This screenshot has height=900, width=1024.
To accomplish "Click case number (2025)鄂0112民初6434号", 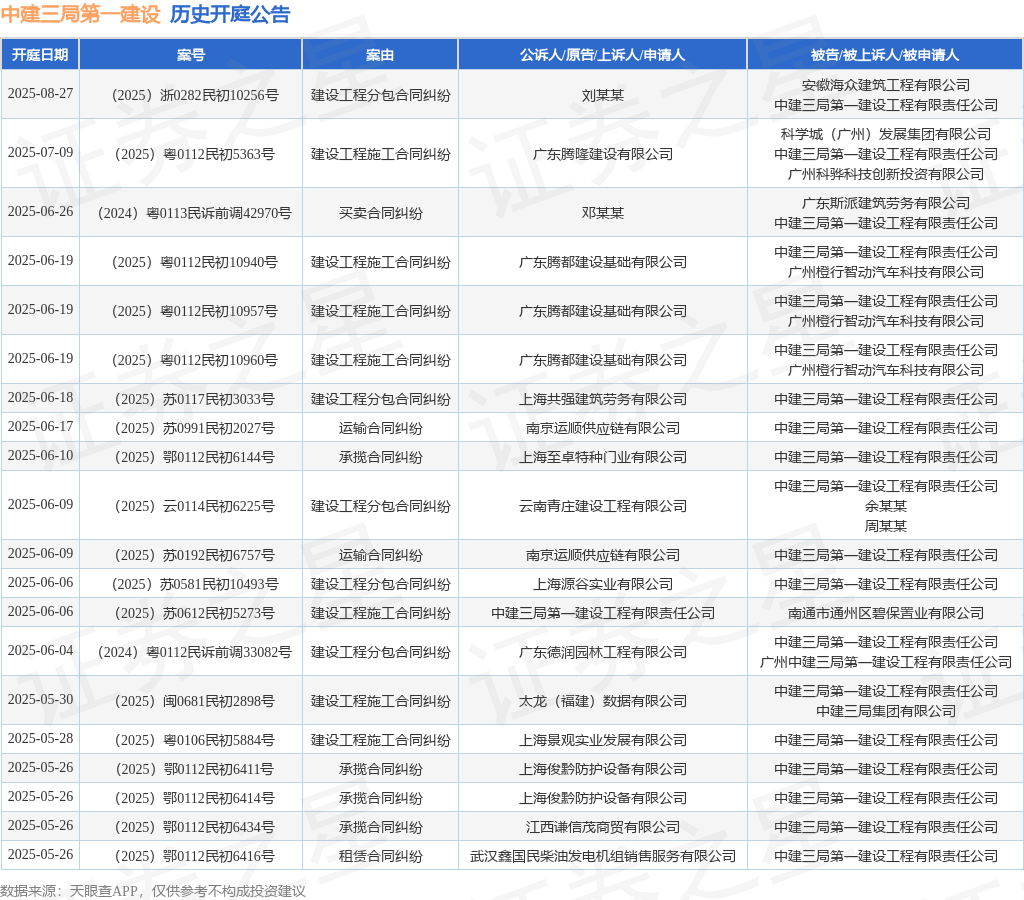I will pos(195,827).
